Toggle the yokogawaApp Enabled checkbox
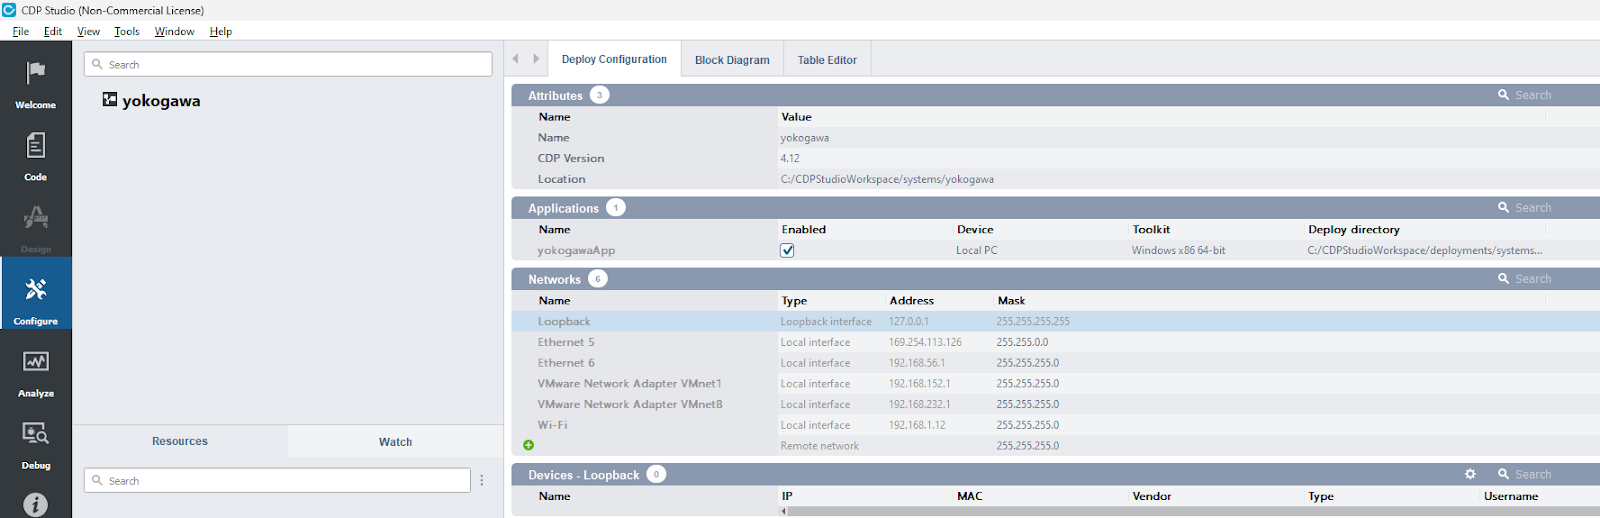Viewport: 1600px width, 518px height. (x=787, y=250)
